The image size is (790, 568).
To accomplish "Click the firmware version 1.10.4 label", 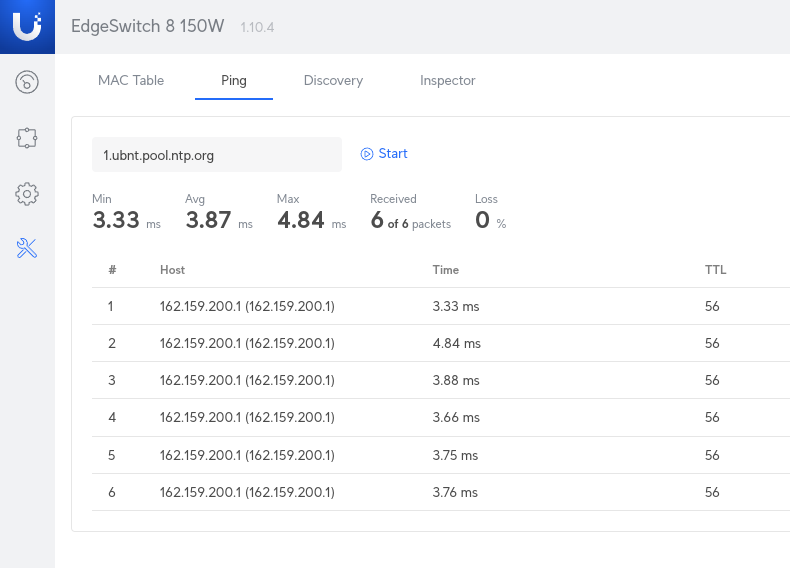I will pyautogui.click(x=257, y=27).
